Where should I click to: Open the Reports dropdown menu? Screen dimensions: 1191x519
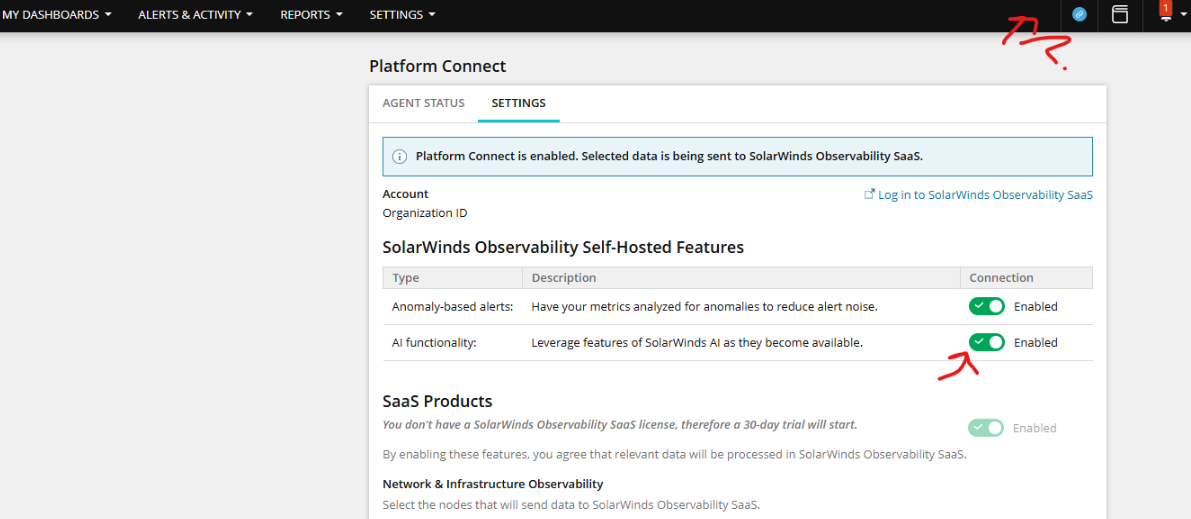(311, 14)
